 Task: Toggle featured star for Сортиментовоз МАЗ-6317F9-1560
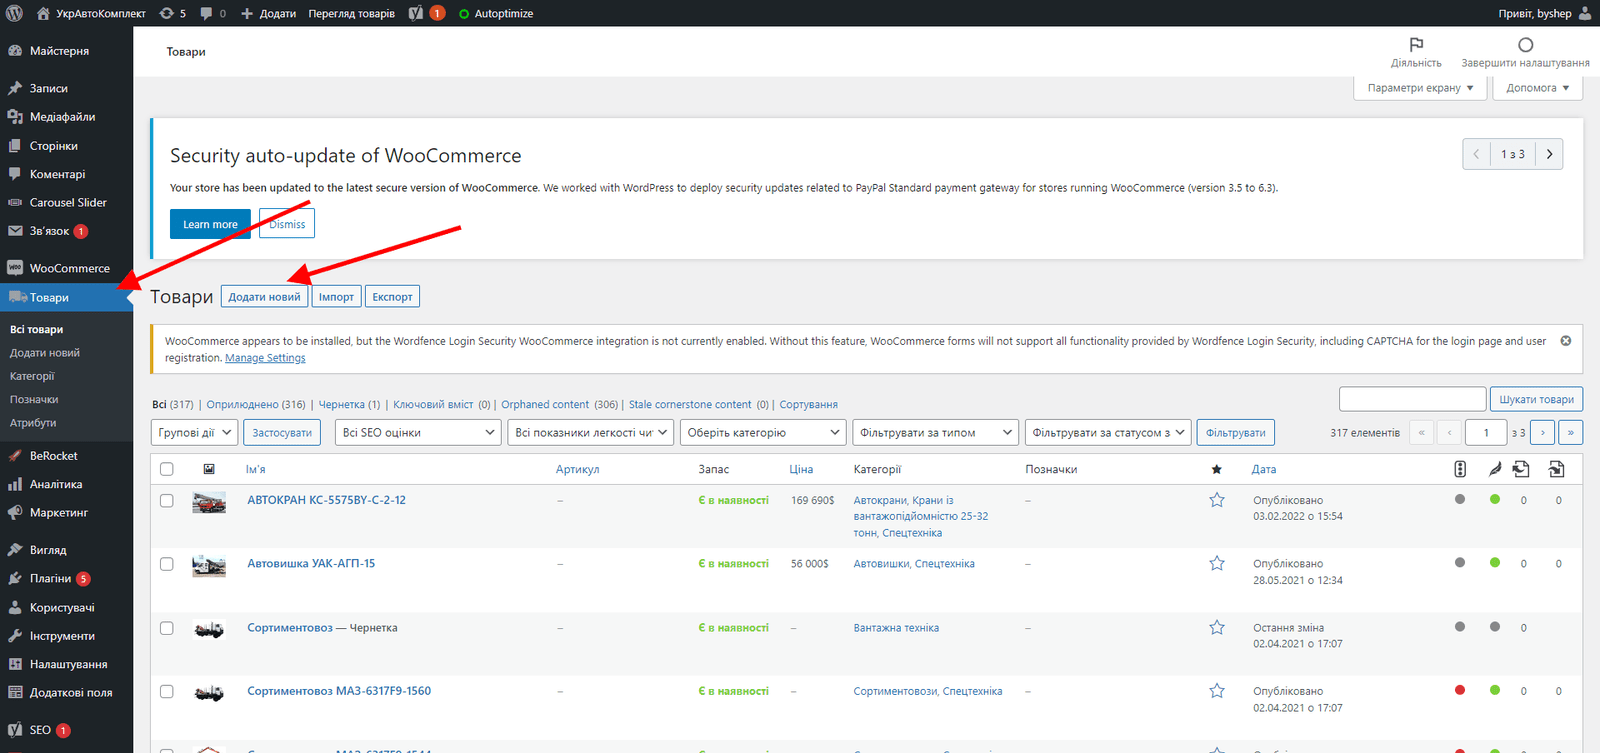(1217, 690)
